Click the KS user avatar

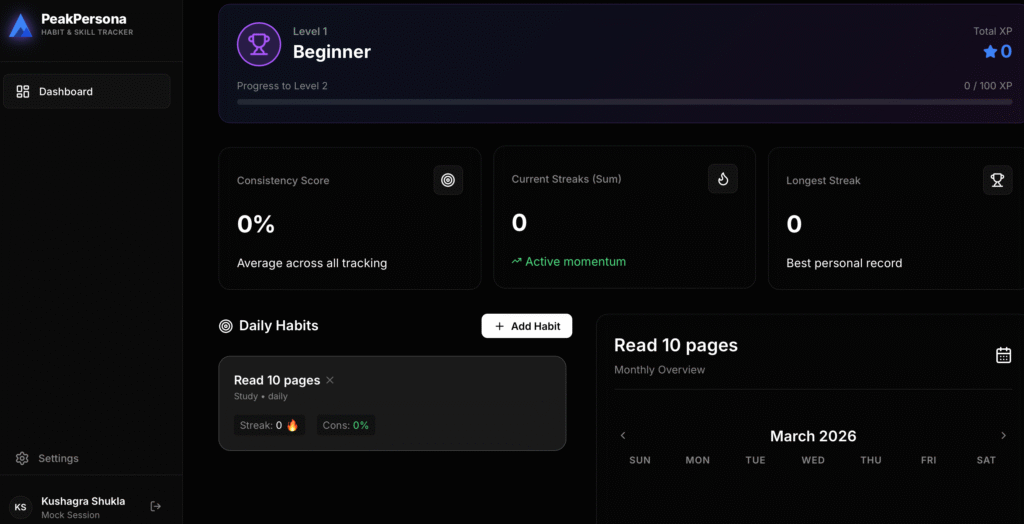click(20, 507)
